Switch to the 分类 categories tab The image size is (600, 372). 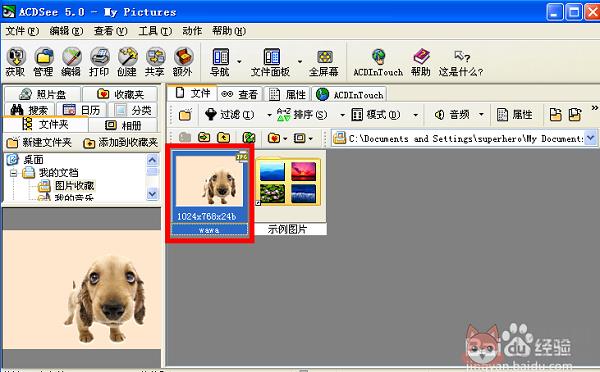[133, 110]
